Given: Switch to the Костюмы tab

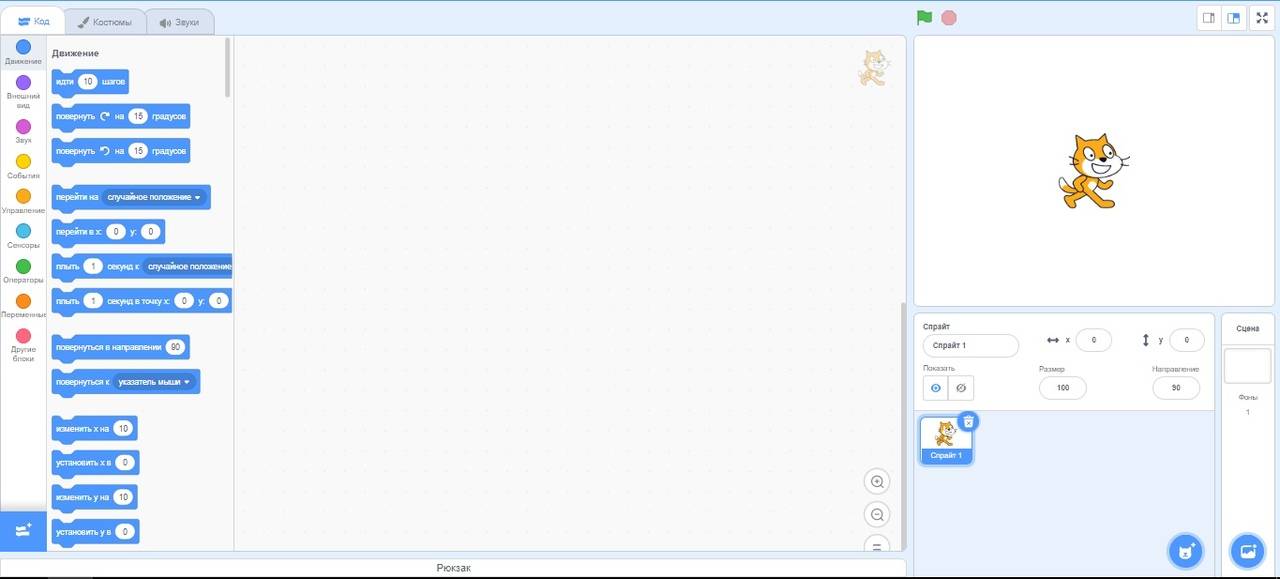Looking at the screenshot, I should [x=105, y=22].
